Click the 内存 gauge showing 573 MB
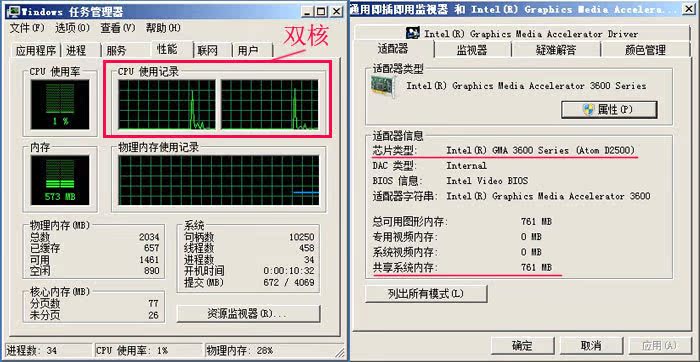This screenshot has height=362, width=700. pos(60,180)
